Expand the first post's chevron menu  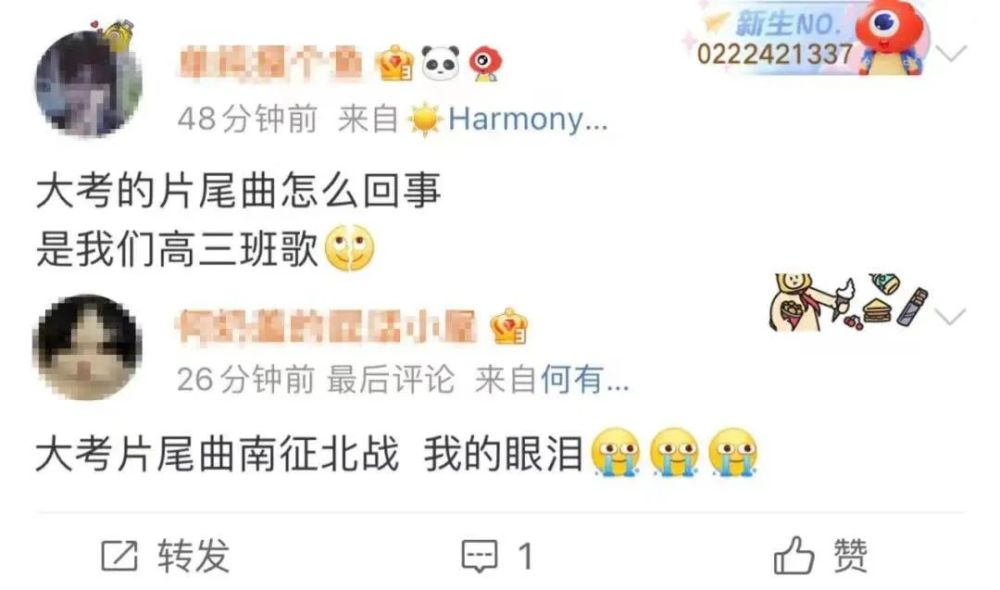click(x=952, y=54)
